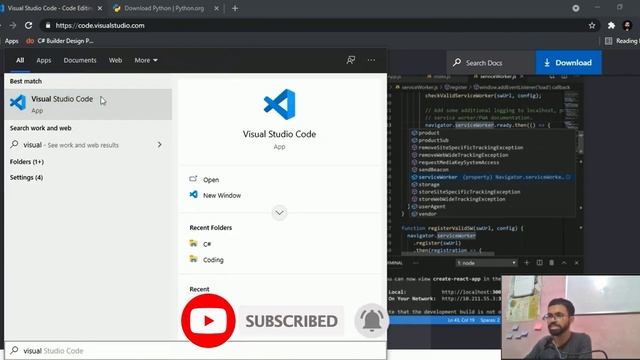This screenshot has width=640, height=360.
Task: Click Open in the app preview pane
Action: coord(211,180)
